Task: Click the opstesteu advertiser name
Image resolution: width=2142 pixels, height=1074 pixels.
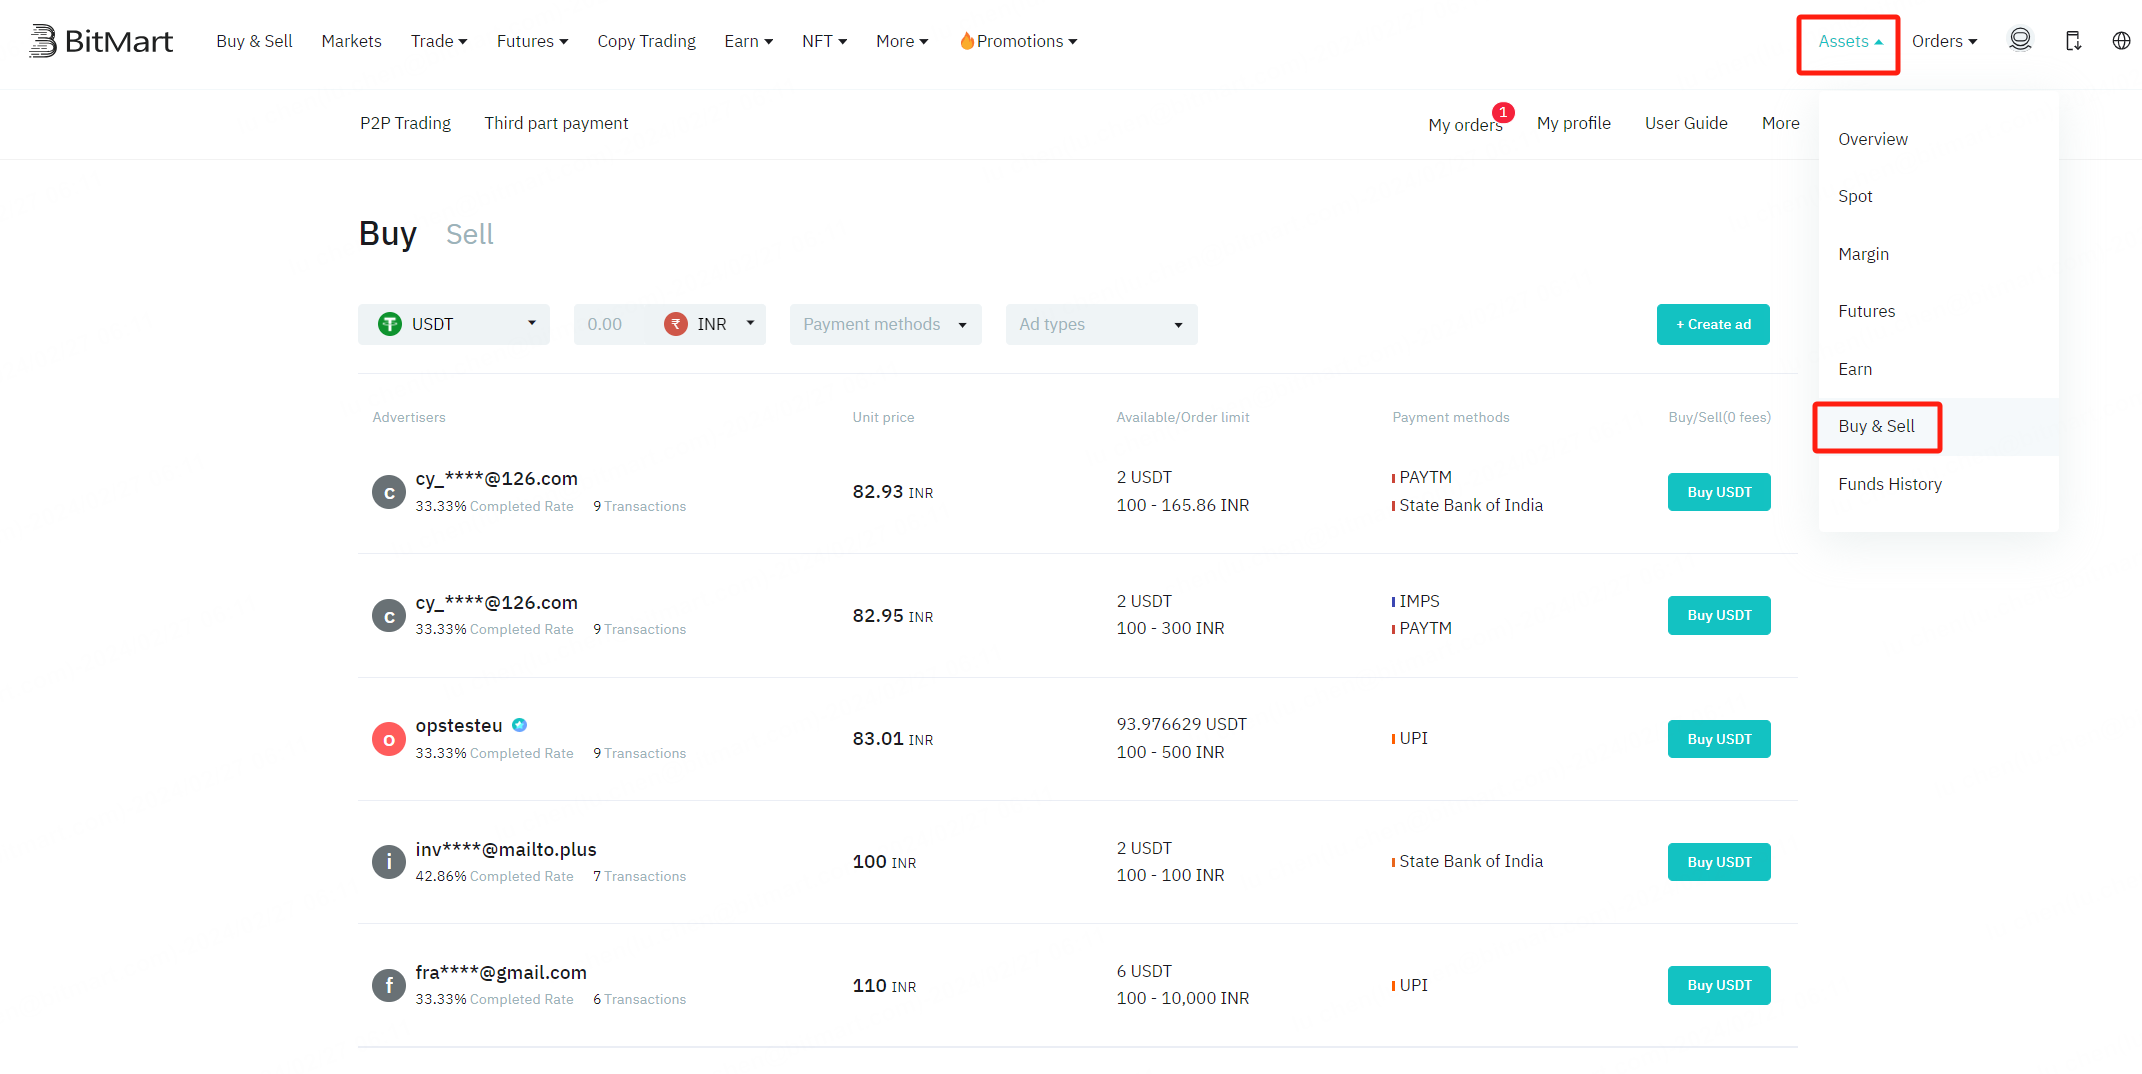Action: tap(459, 725)
